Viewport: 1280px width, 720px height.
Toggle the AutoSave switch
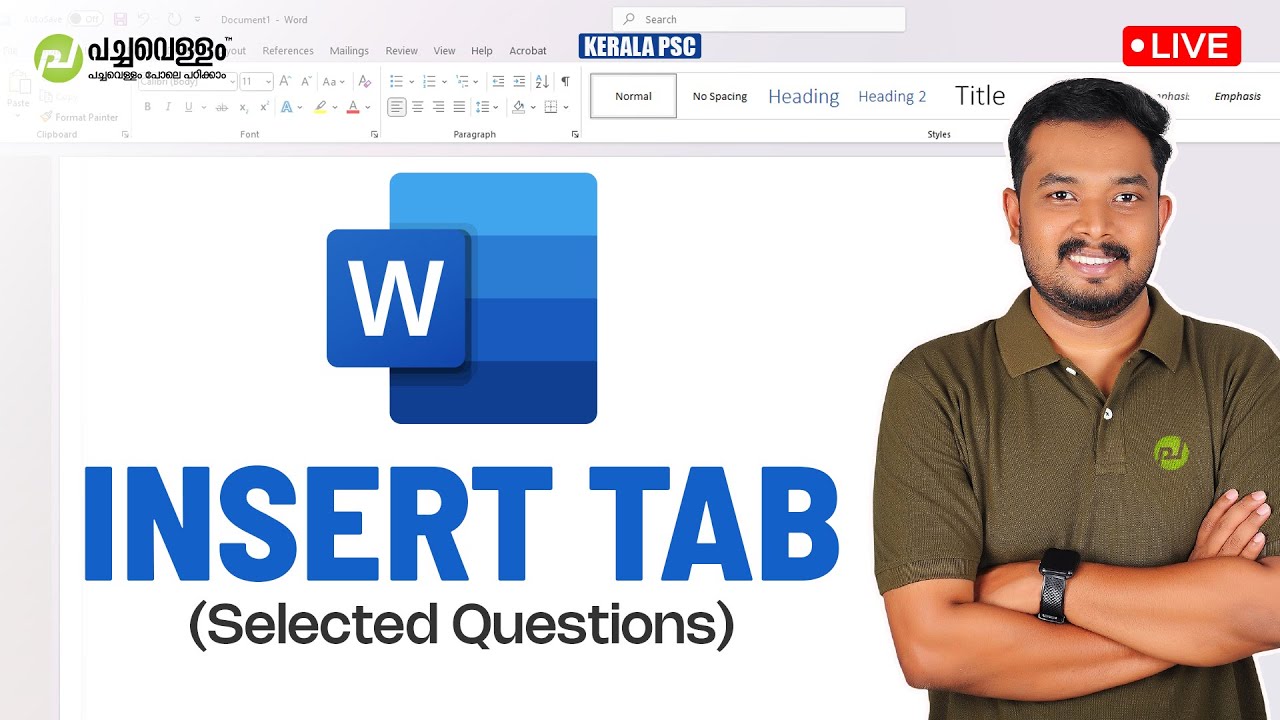(85, 19)
